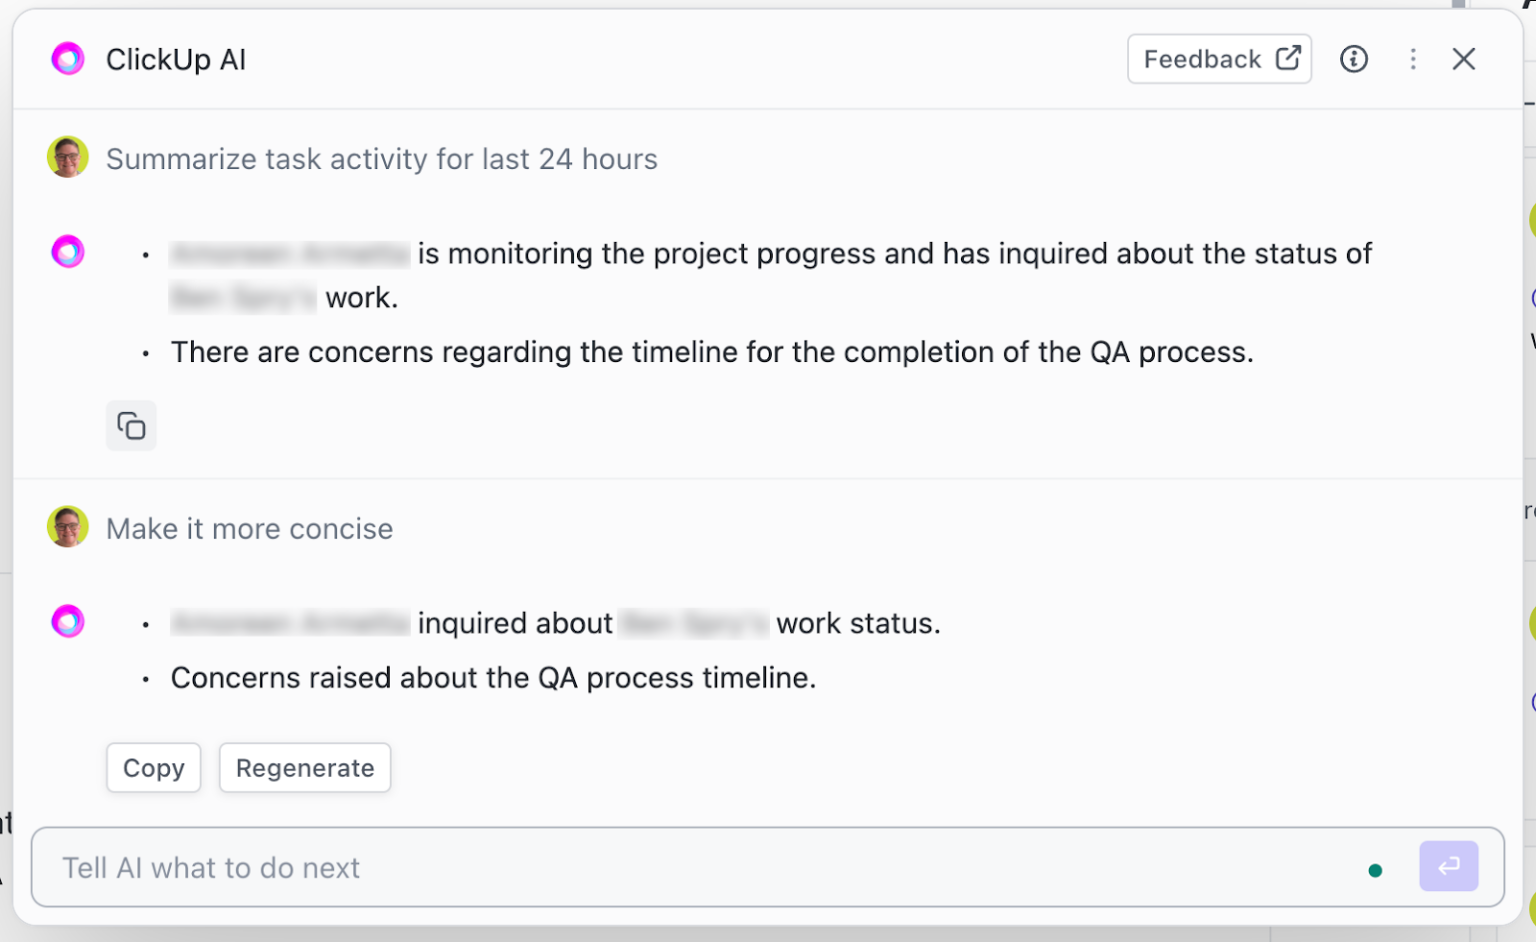Click the green status dot in the input bar
This screenshot has width=1536, height=942.
(1376, 869)
